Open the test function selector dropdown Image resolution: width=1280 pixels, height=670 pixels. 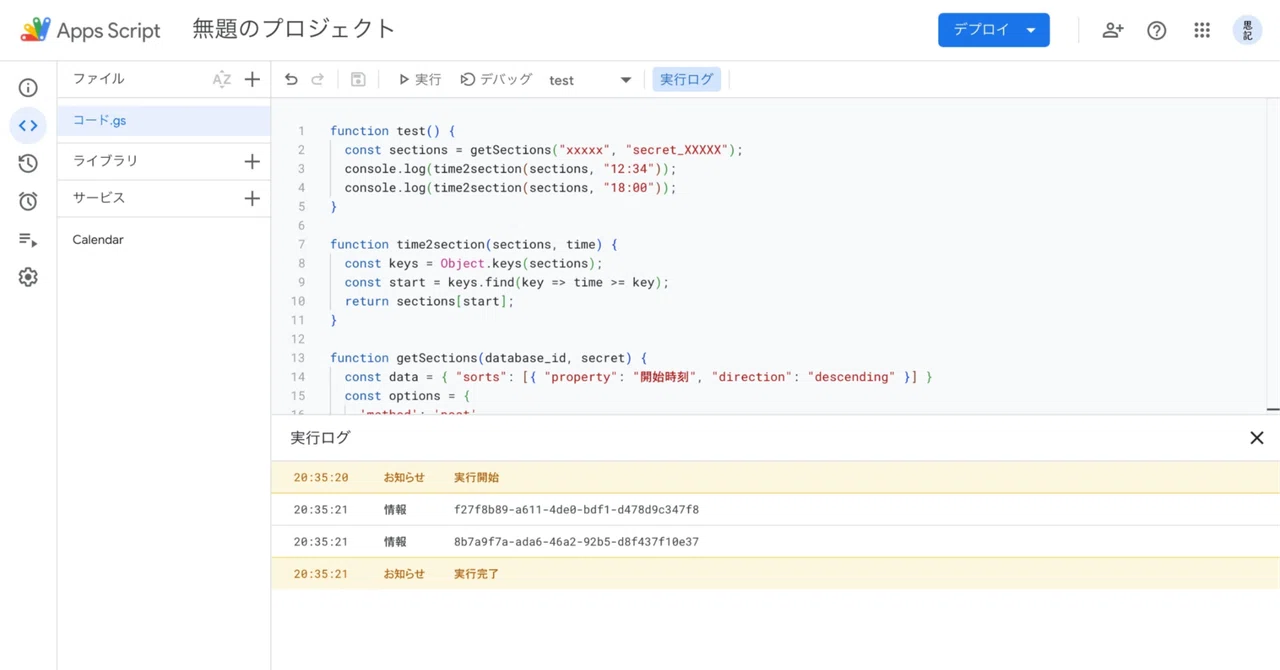590,80
